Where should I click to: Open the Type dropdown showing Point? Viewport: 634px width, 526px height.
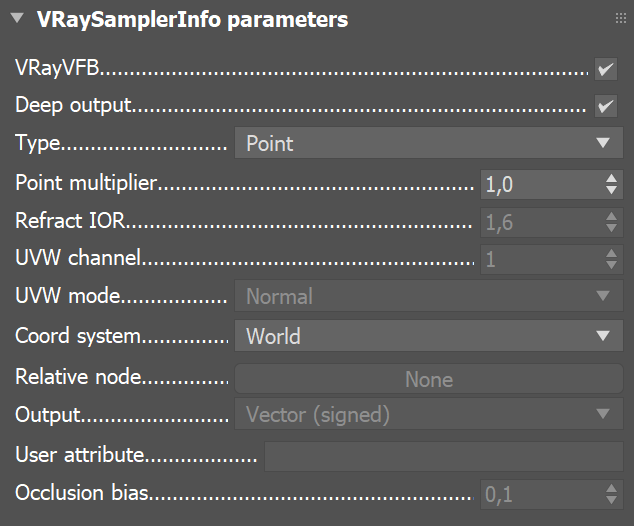[429, 143]
